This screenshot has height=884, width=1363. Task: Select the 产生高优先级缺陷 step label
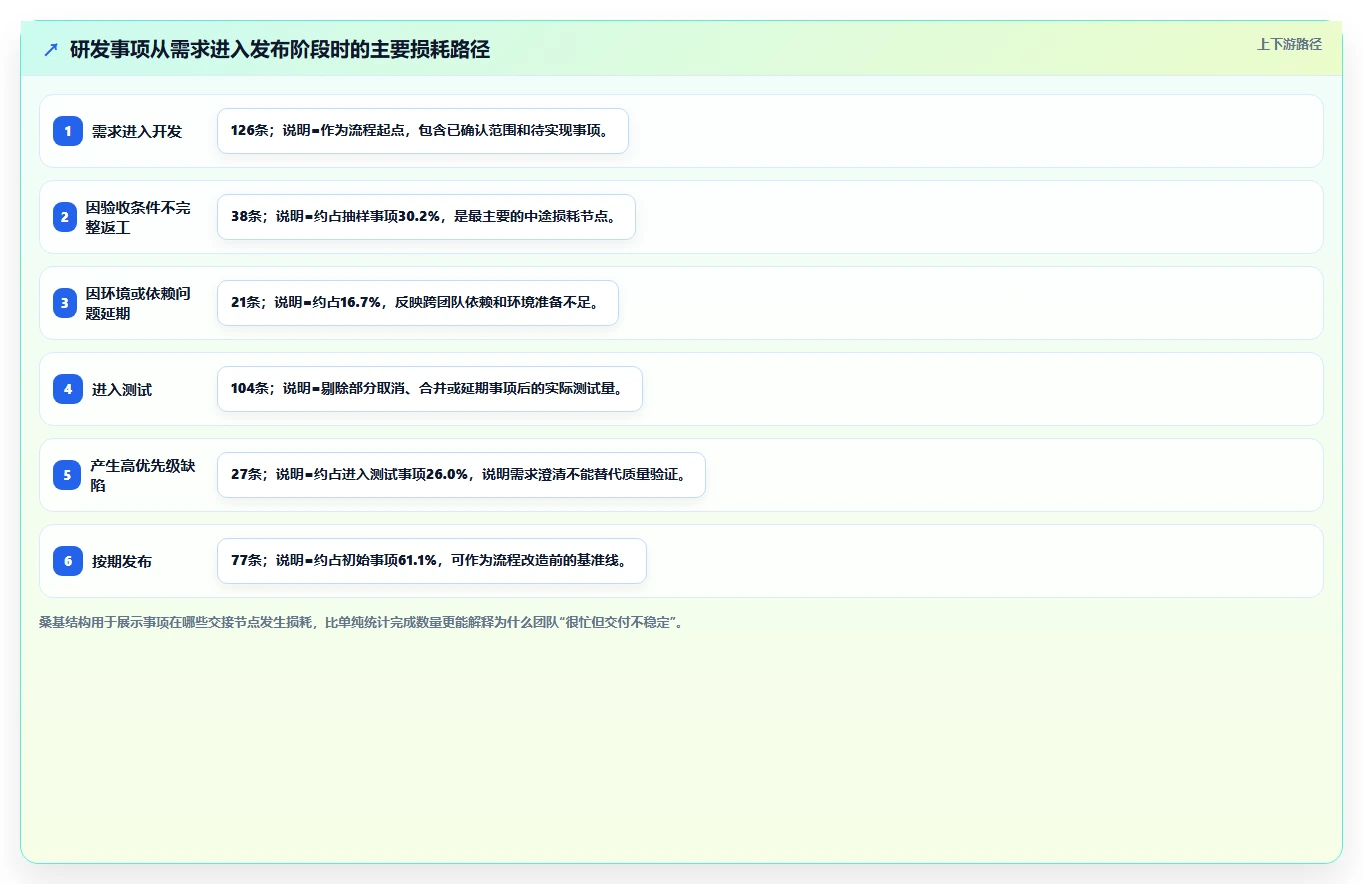point(143,475)
